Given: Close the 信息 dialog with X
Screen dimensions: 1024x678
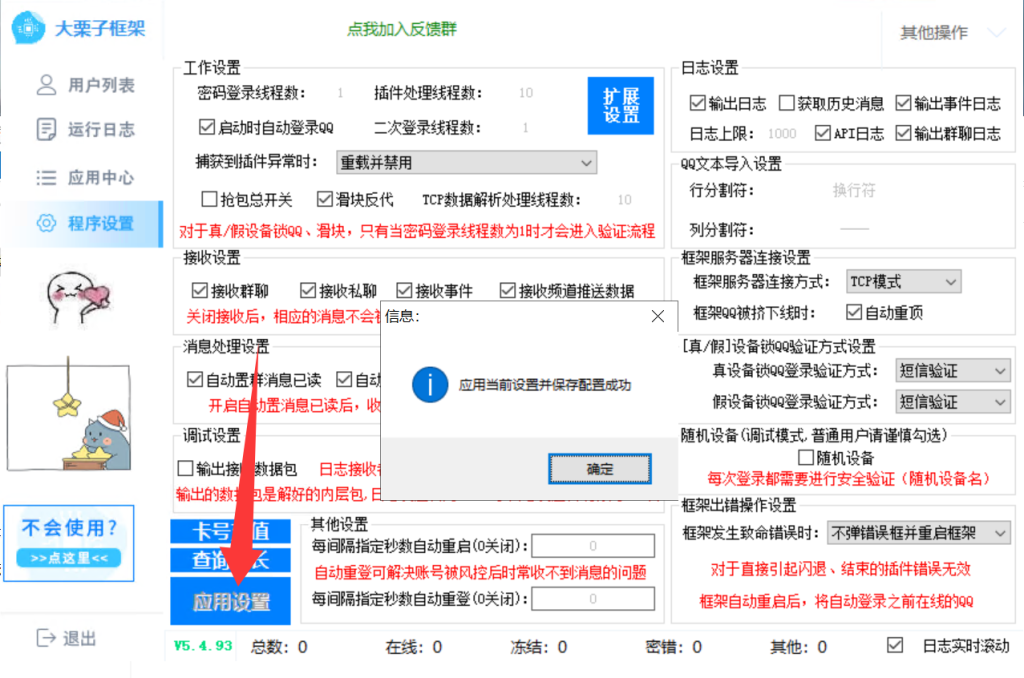Looking at the screenshot, I should 657,316.
